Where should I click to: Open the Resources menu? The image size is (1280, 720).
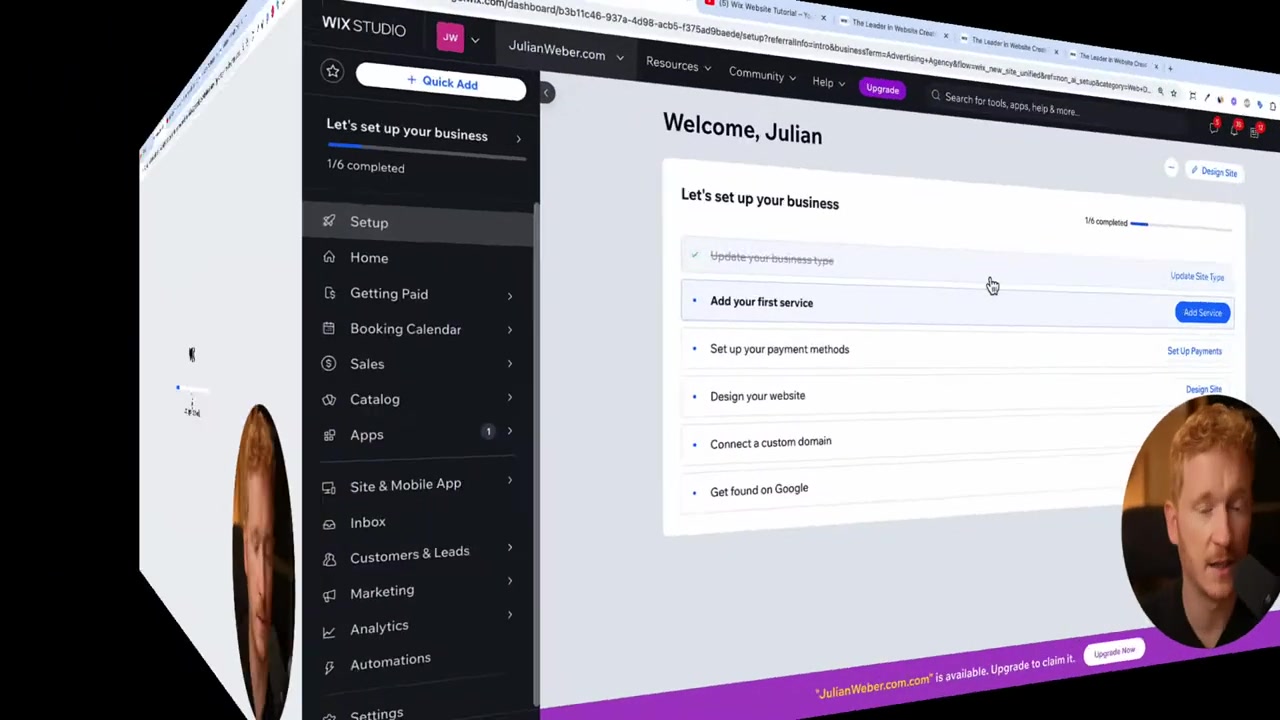[678, 65]
